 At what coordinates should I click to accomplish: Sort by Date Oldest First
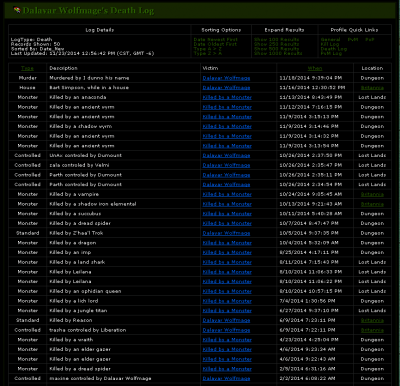pos(215,44)
